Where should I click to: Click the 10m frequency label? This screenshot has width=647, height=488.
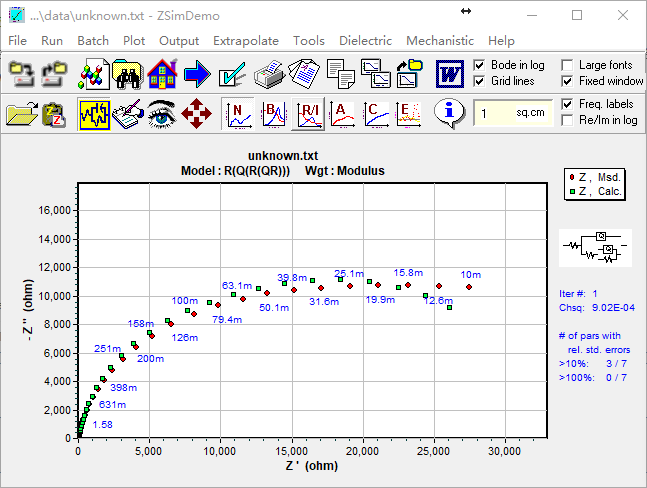coord(470,275)
